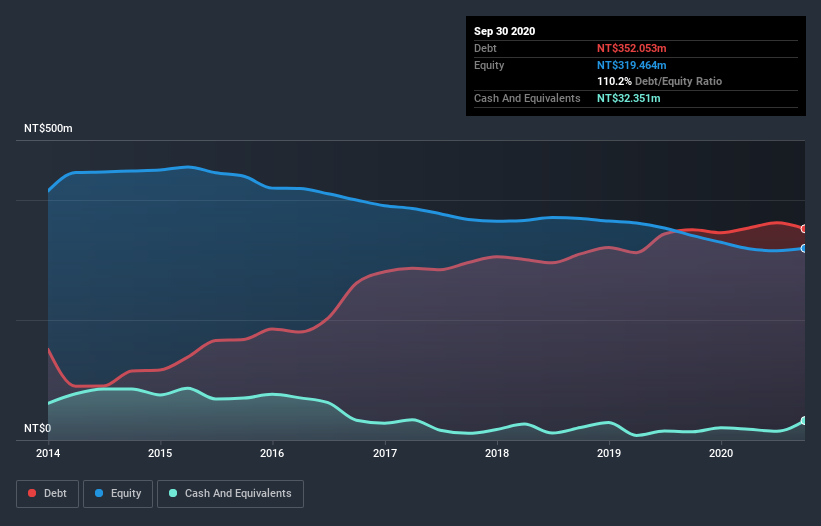Click the 2016 x-axis label
The width and height of the screenshot is (821, 526).
click(272, 453)
